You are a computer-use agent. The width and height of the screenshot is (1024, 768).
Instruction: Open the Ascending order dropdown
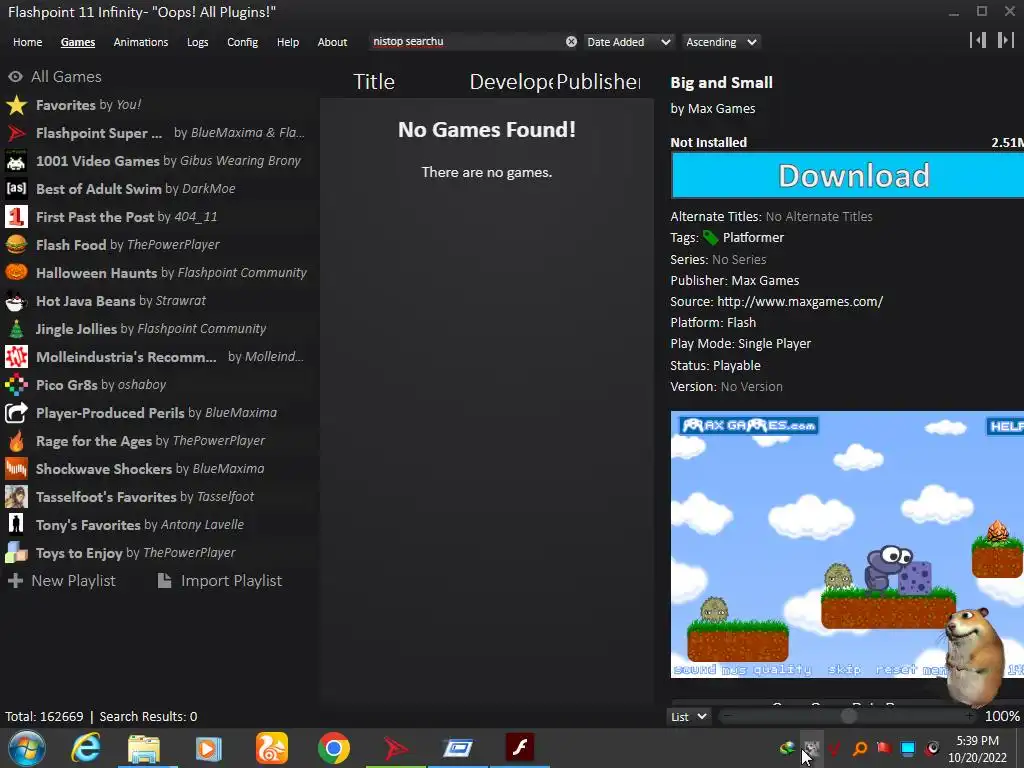click(721, 42)
